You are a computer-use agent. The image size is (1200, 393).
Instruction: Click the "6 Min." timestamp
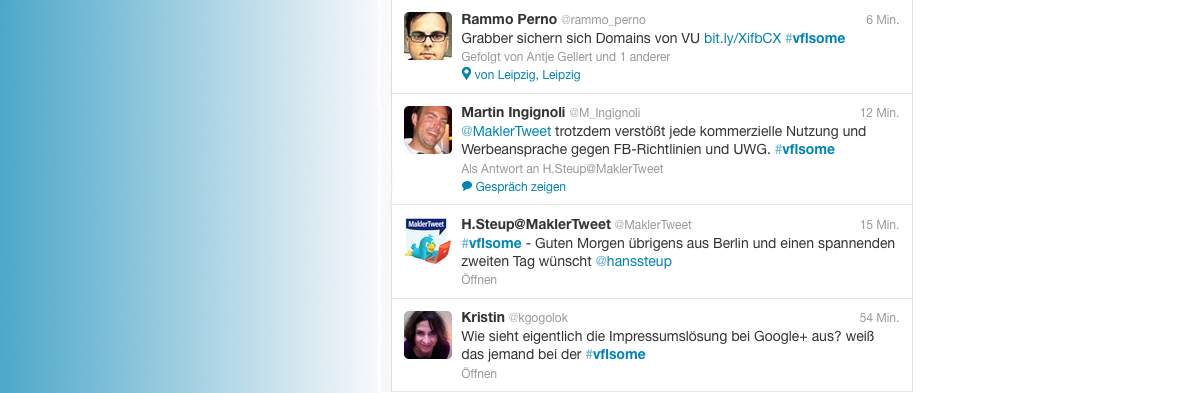click(882, 20)
